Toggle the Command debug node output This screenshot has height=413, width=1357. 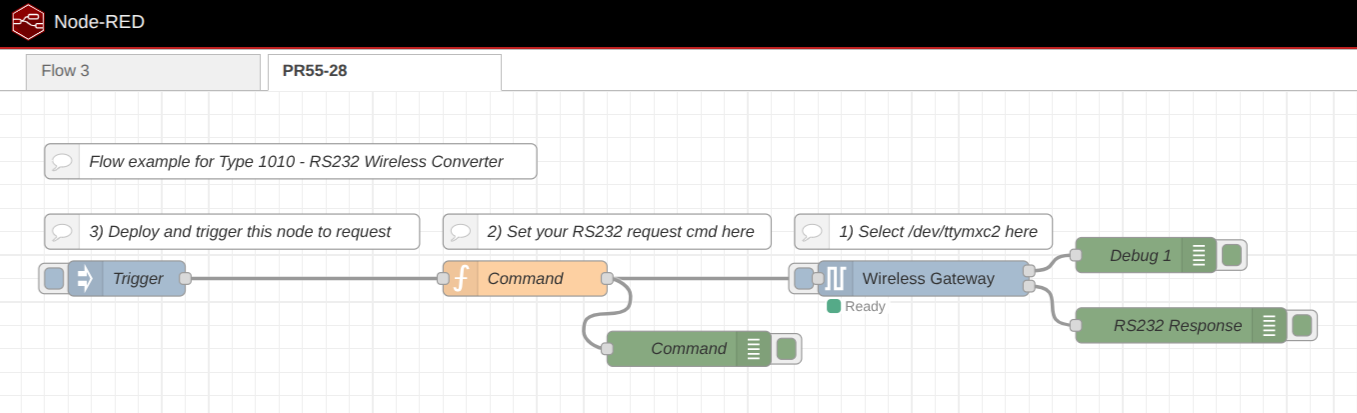[x=786, y=349]
